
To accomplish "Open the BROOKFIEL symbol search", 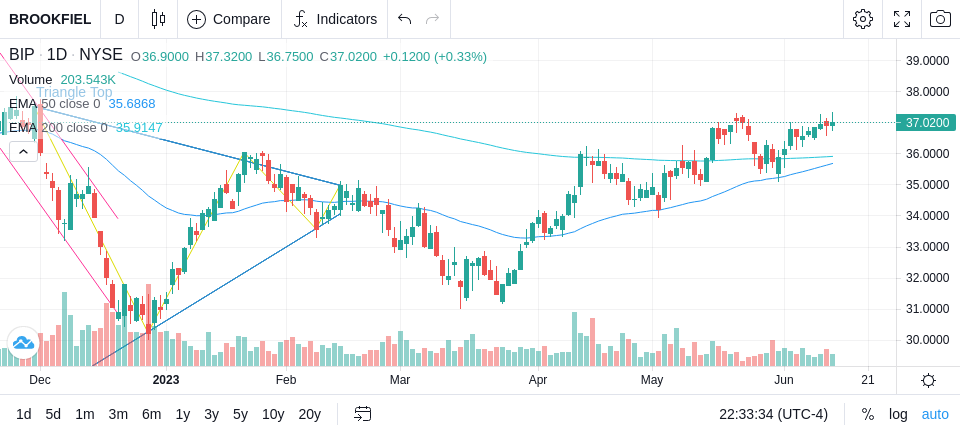I will pos(50,19).
